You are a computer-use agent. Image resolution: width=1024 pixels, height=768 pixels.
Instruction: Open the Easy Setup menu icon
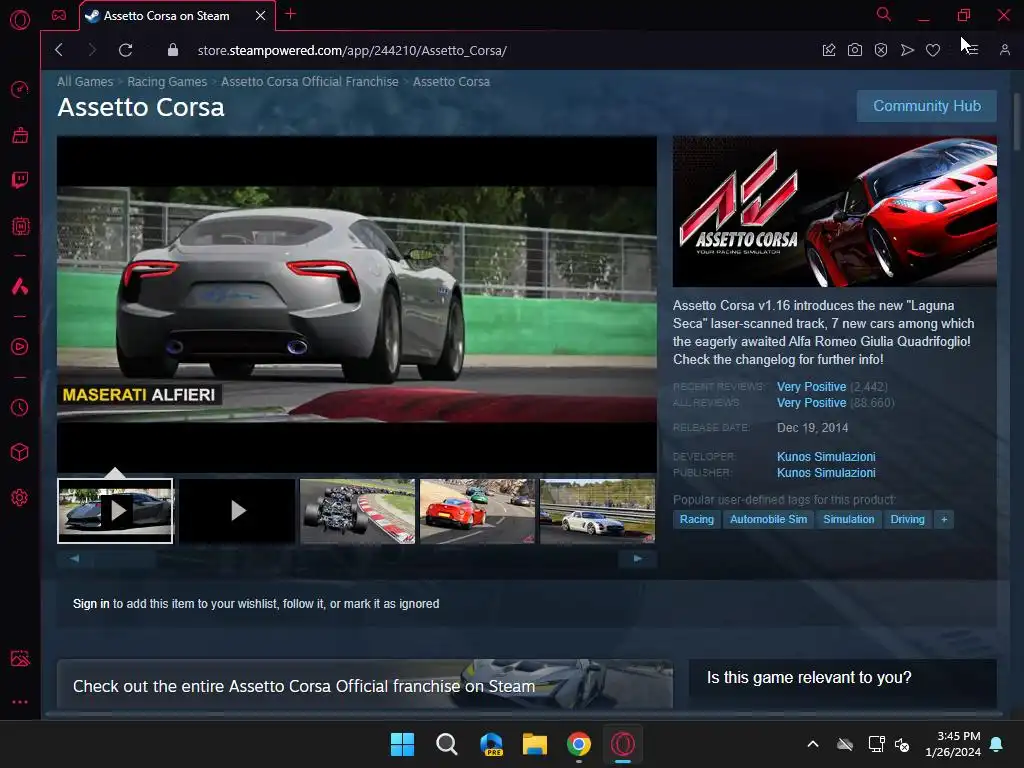click(x=972, y=50)
